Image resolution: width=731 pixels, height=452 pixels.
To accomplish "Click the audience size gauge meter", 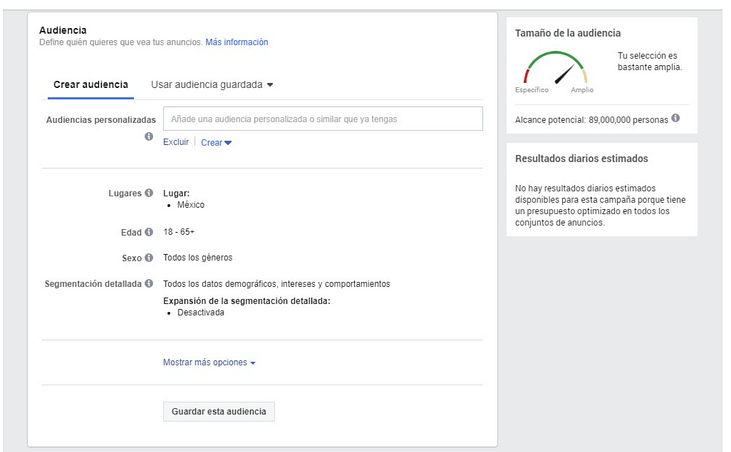I will point(555,70).
